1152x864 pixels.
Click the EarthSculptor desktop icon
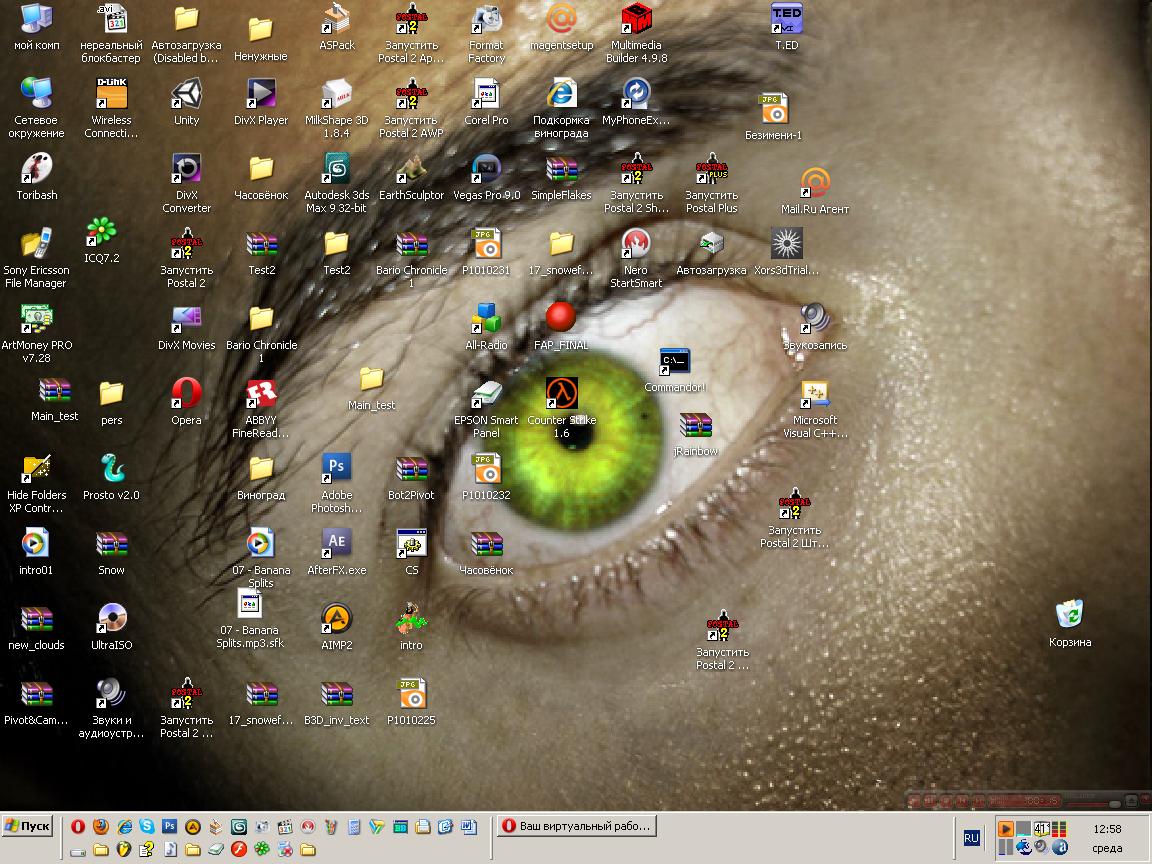pyautogui.click(x=411, y=171)
